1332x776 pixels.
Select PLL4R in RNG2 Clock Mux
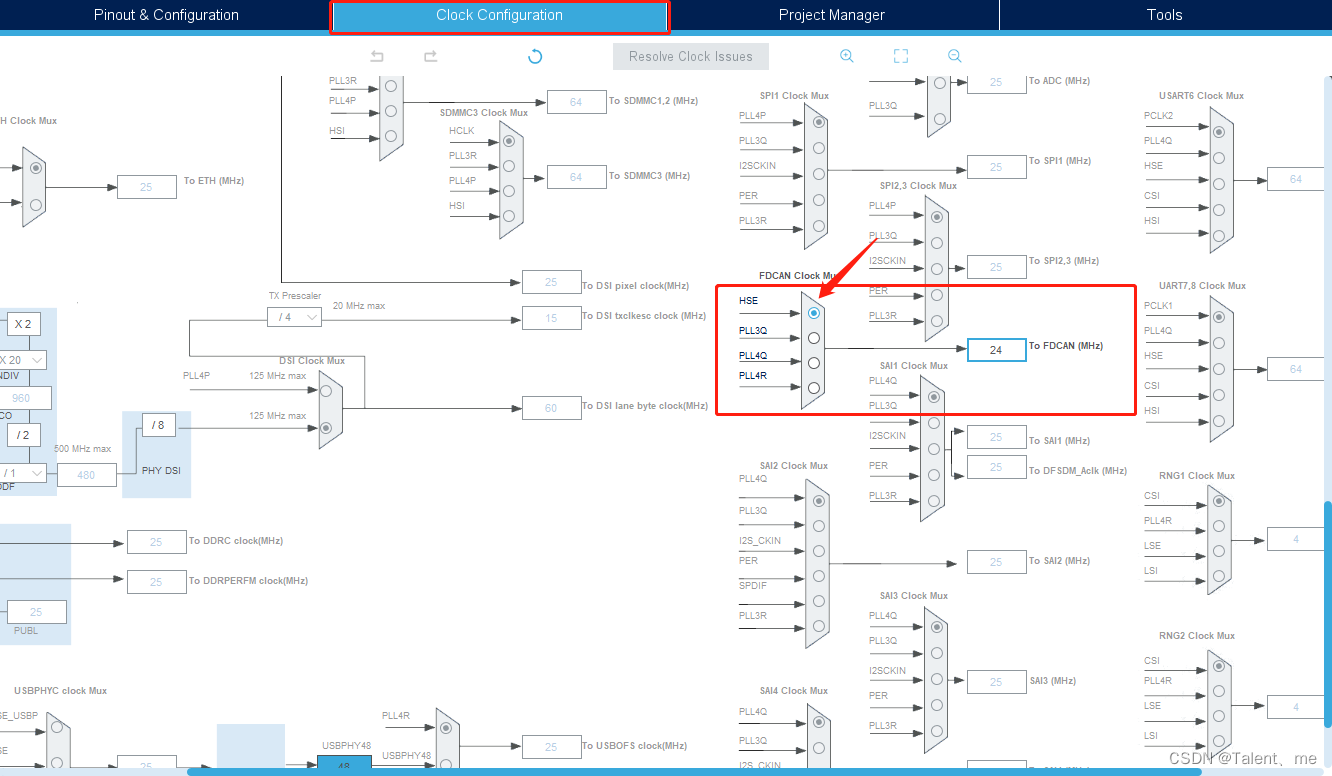pyautogui.click(x=1218, y=691)
